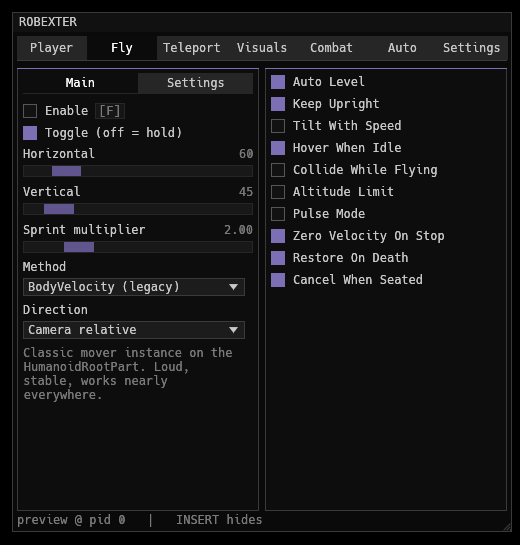Screen dimensions: 520x545
Task: Open the Fly Settings sub-tab
Action: click(195, 83)
